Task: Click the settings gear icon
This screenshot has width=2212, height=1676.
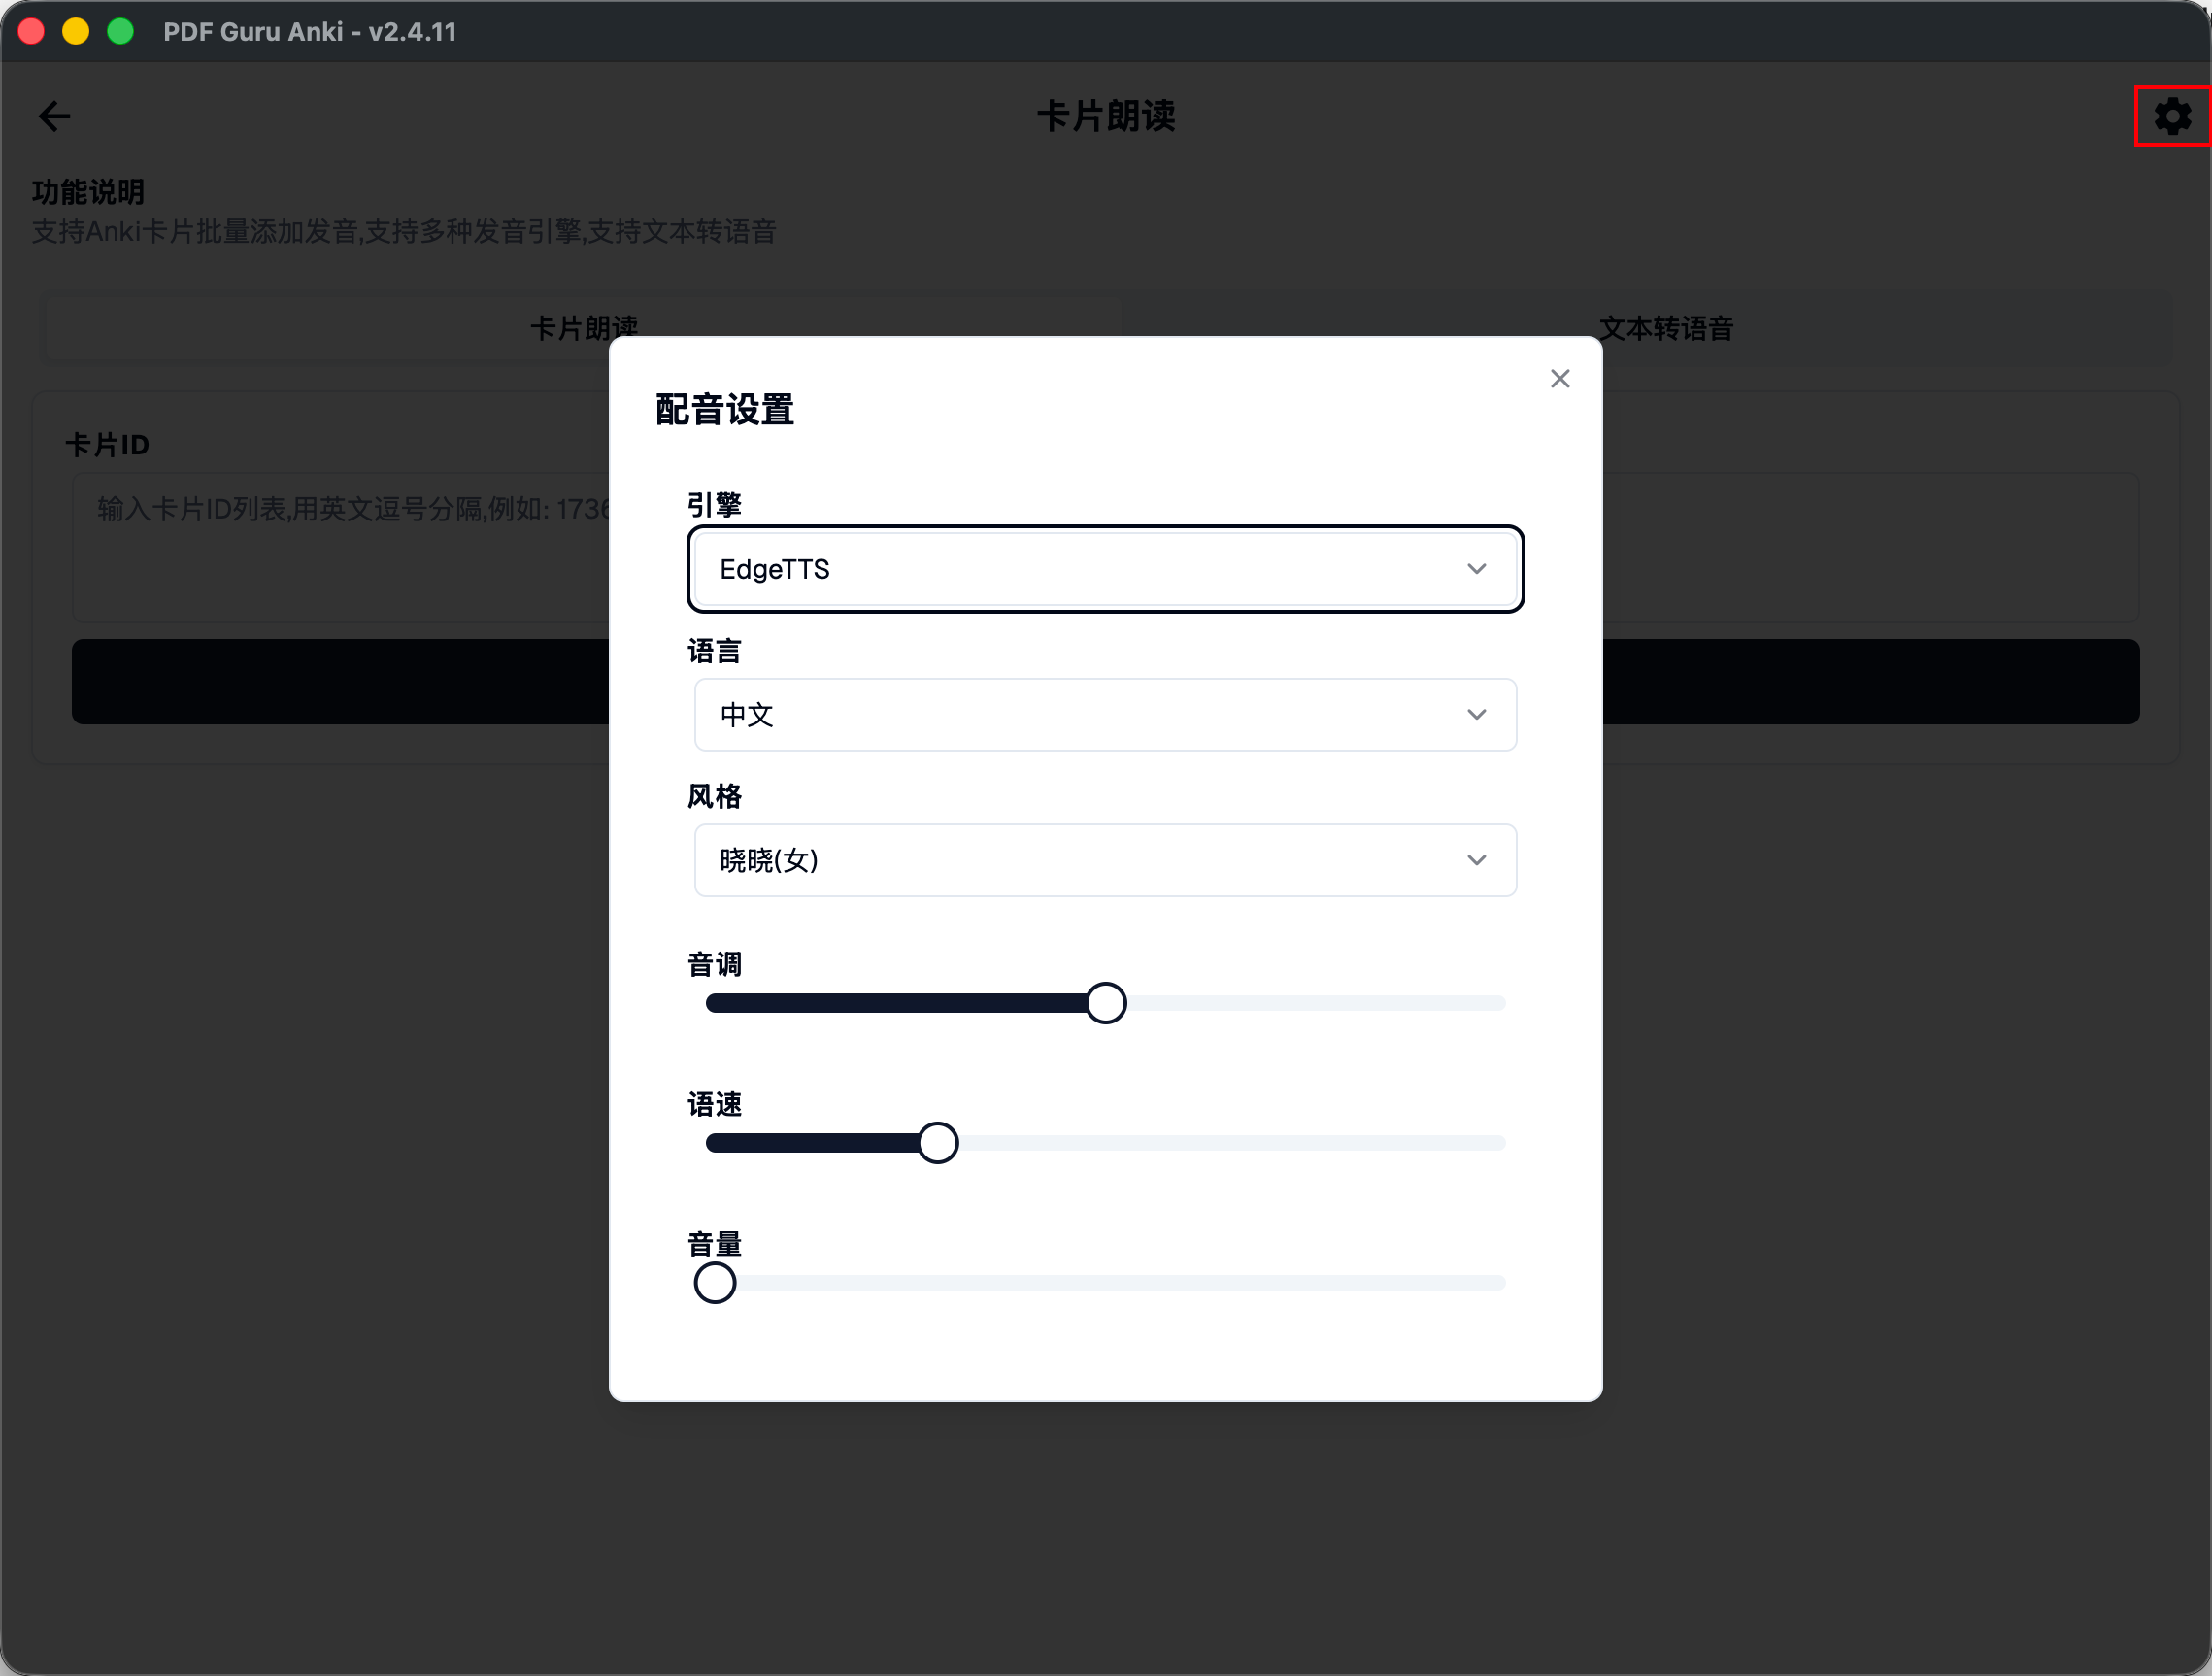Action: 2171,117
